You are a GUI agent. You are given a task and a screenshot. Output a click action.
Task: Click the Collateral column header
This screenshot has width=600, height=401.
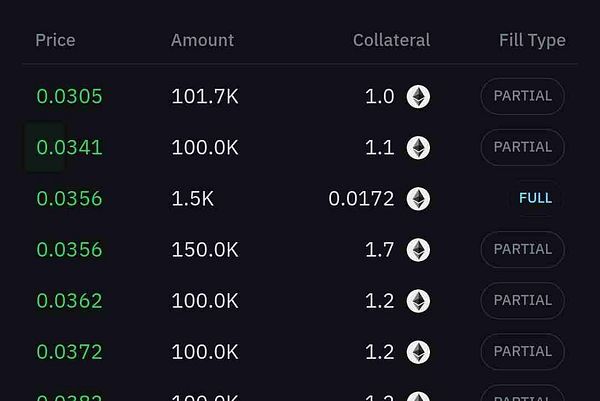(x=391, y=40)
